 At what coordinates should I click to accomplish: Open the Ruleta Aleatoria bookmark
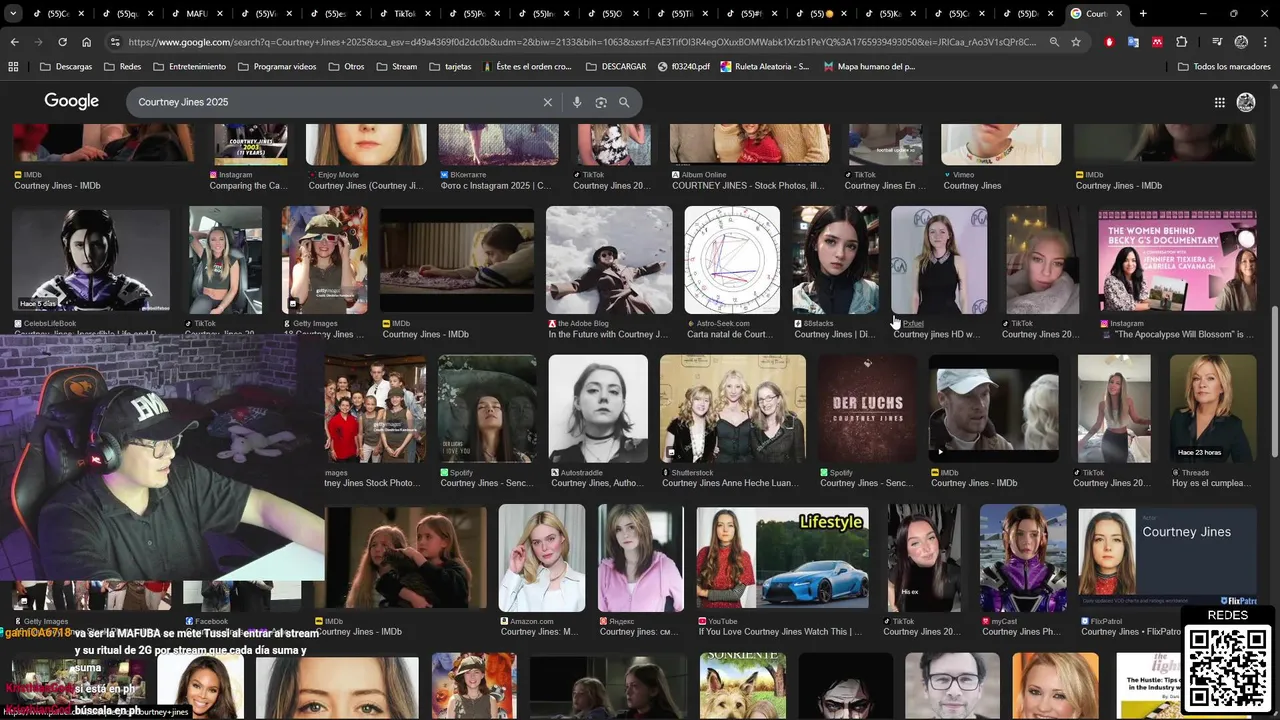[765, 66]
